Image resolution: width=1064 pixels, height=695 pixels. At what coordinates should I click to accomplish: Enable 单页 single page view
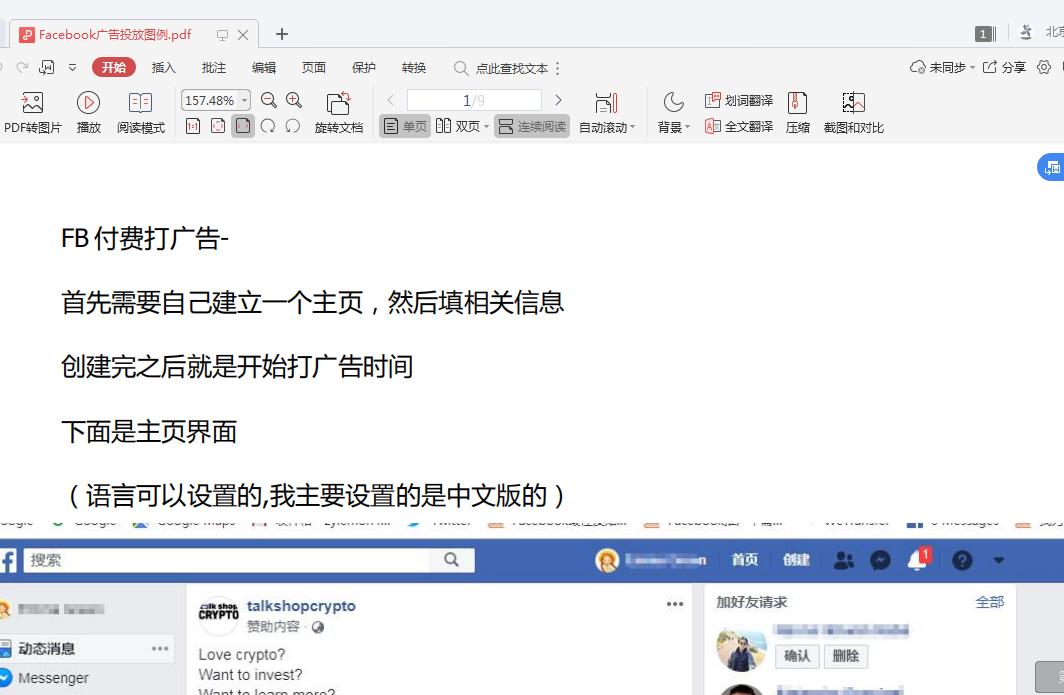coord(405,126)
